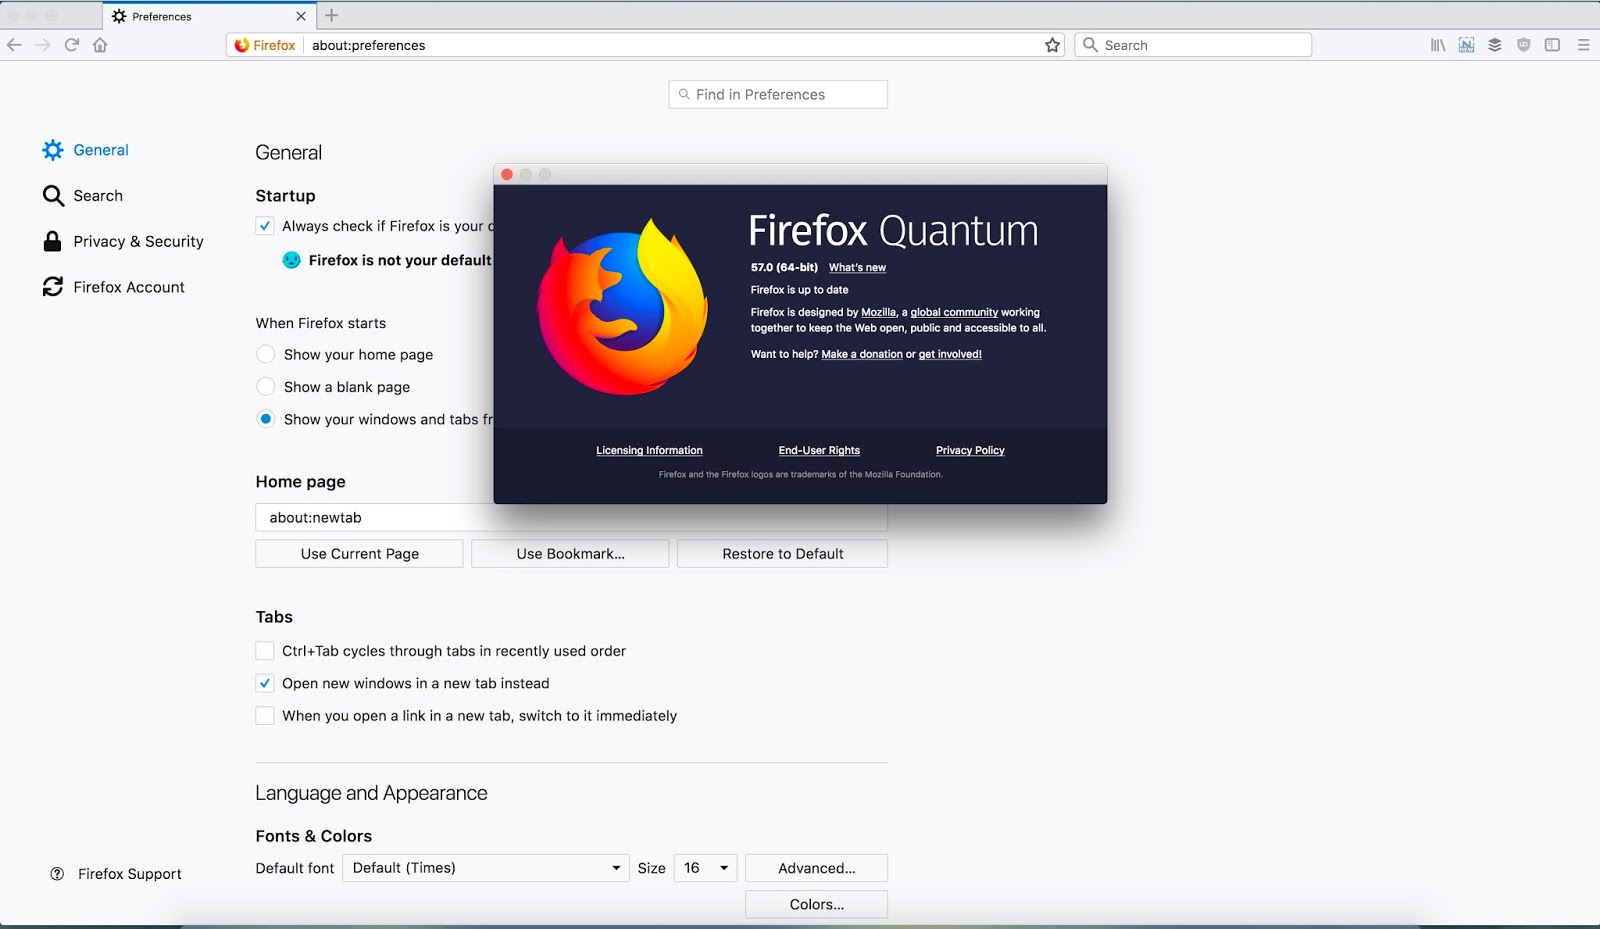The height and width of the screenshot is (929, 1600).
Task: Toggle the sidebar with the sidebar icon
Action: [1552, 45]
